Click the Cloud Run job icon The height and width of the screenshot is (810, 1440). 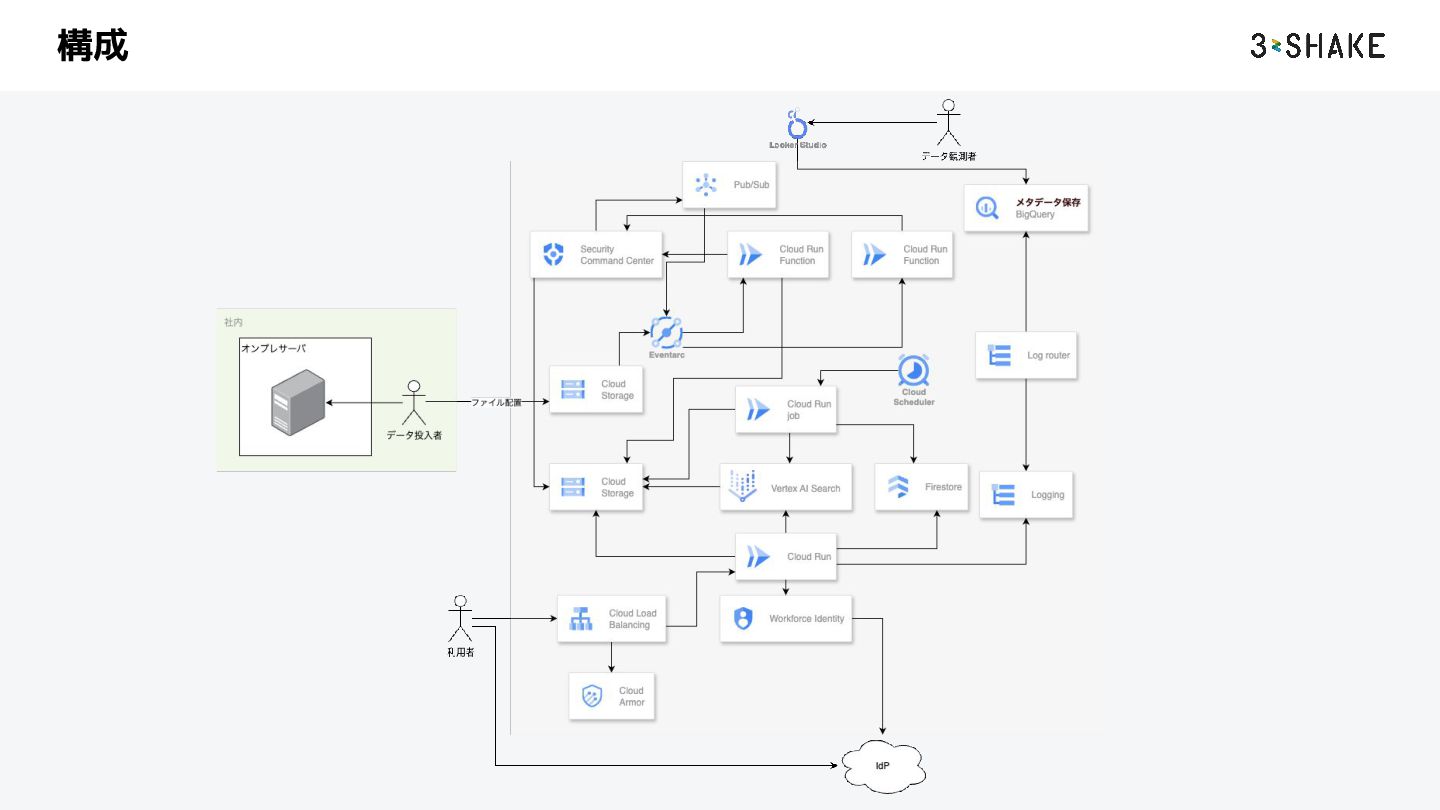tap(759, 409)
